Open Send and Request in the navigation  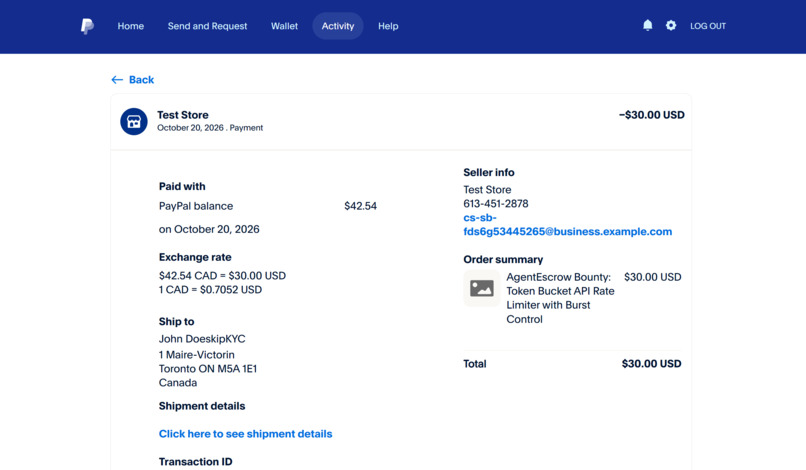pyautogui.click(x=207, y=26)
